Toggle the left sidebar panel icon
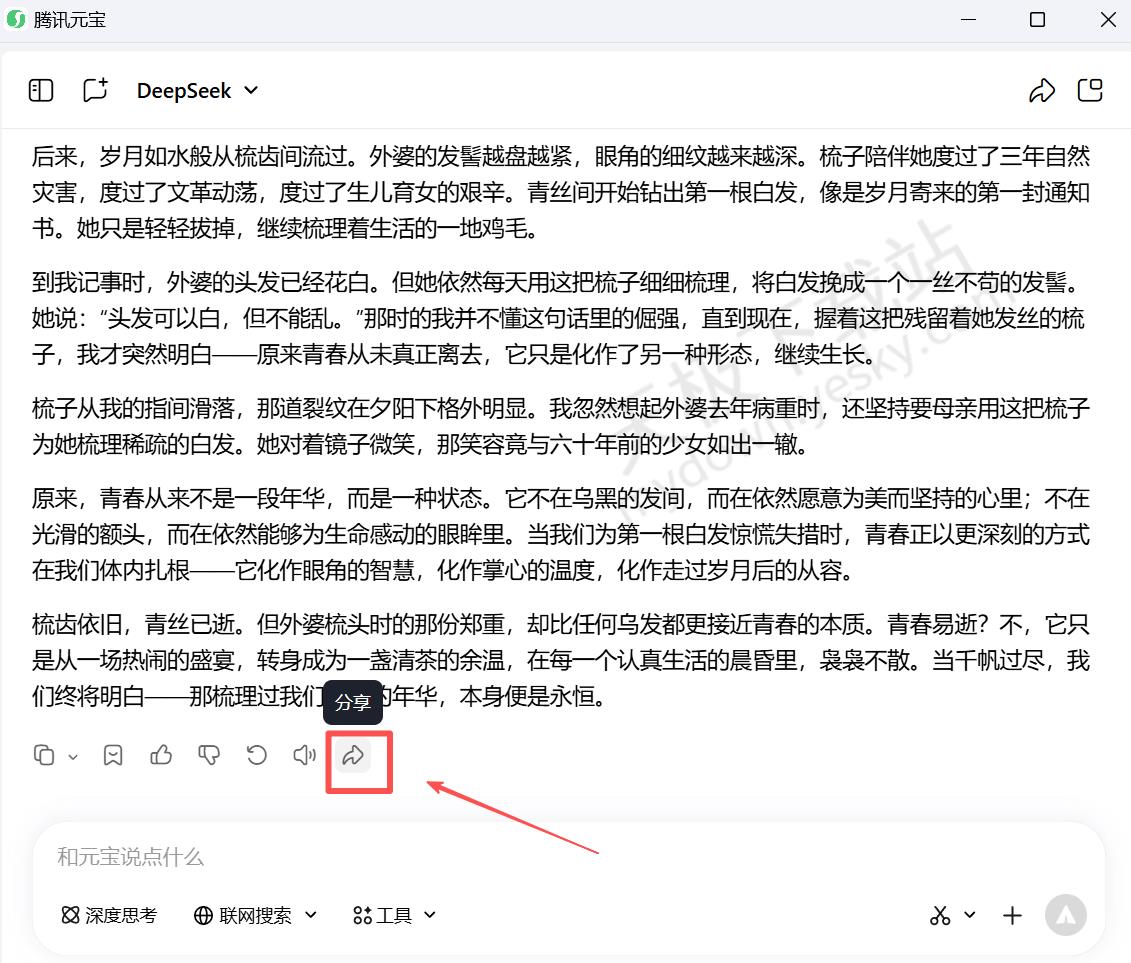Viewport: 1131px width, 963px height. pyautogui.click(x=41, y=91)
